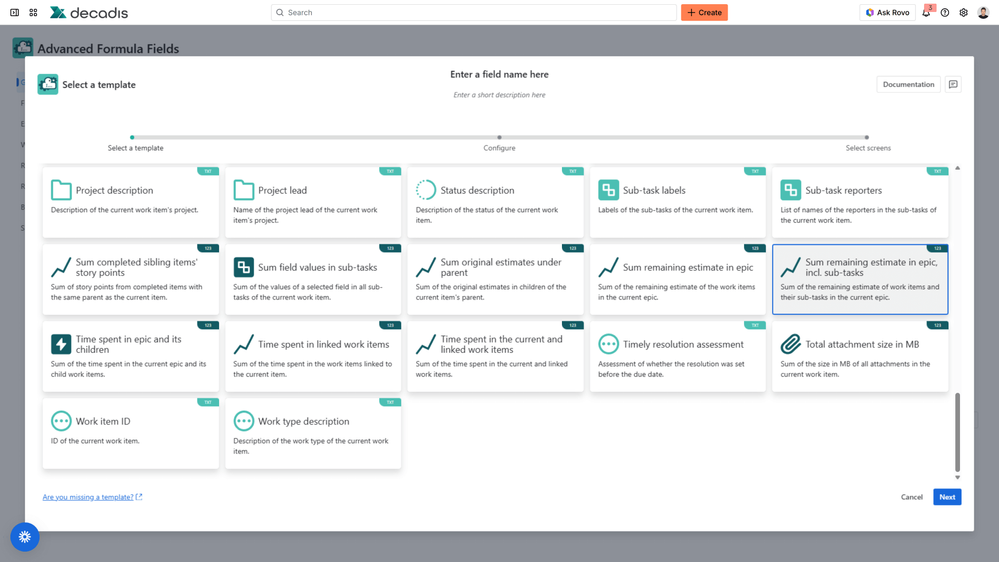Click the Project lead folder icon

[243, 190]
